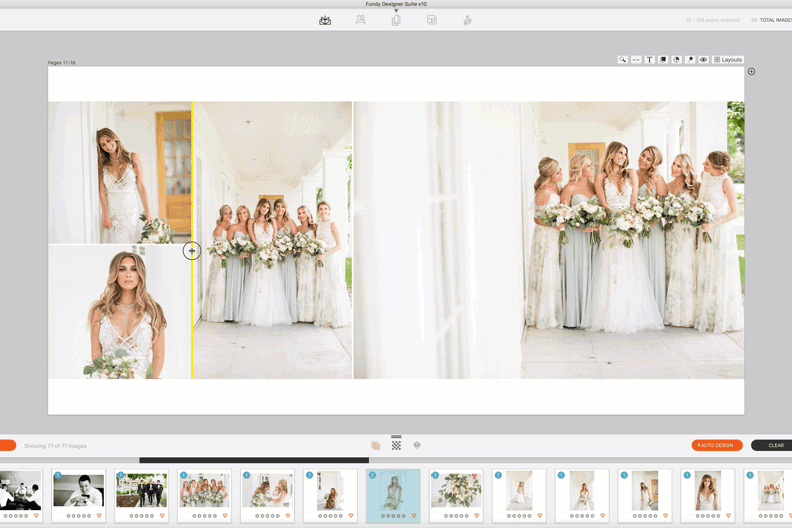Select the groomsmen walking thumbnail
This screenshot has height=528, width=792.
pyautogui.click(x=141, y=490)
